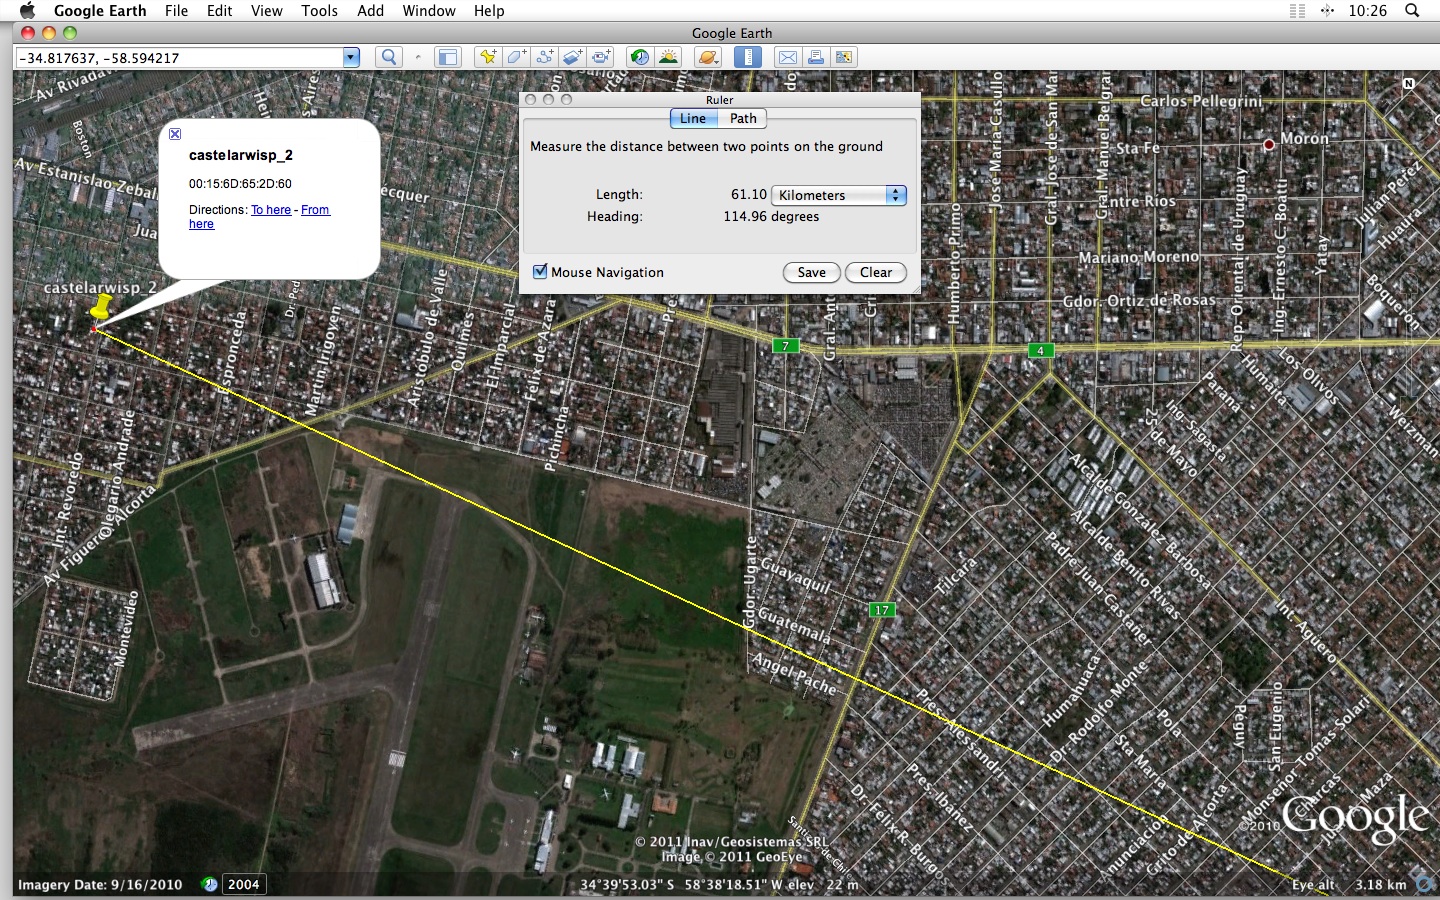Click the Add Polygon tool
1440x900 pixels.
click(x=516, y=57)
